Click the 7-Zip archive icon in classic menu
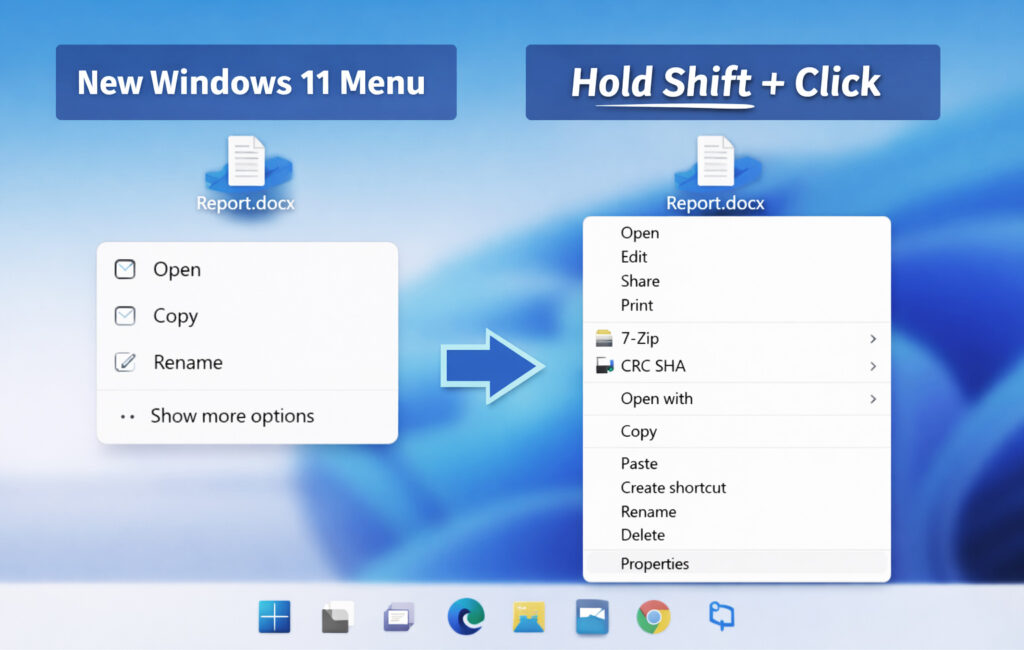Viewport: 1024px width, 650px height. [x=603, y=339]
